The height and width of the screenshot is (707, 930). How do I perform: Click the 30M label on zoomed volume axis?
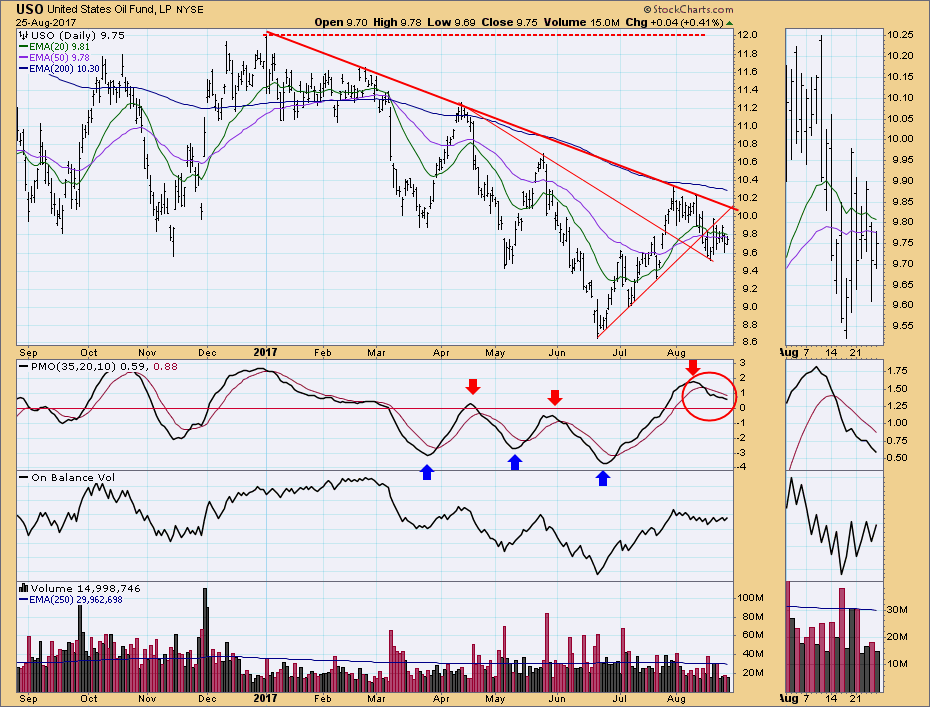897,610
